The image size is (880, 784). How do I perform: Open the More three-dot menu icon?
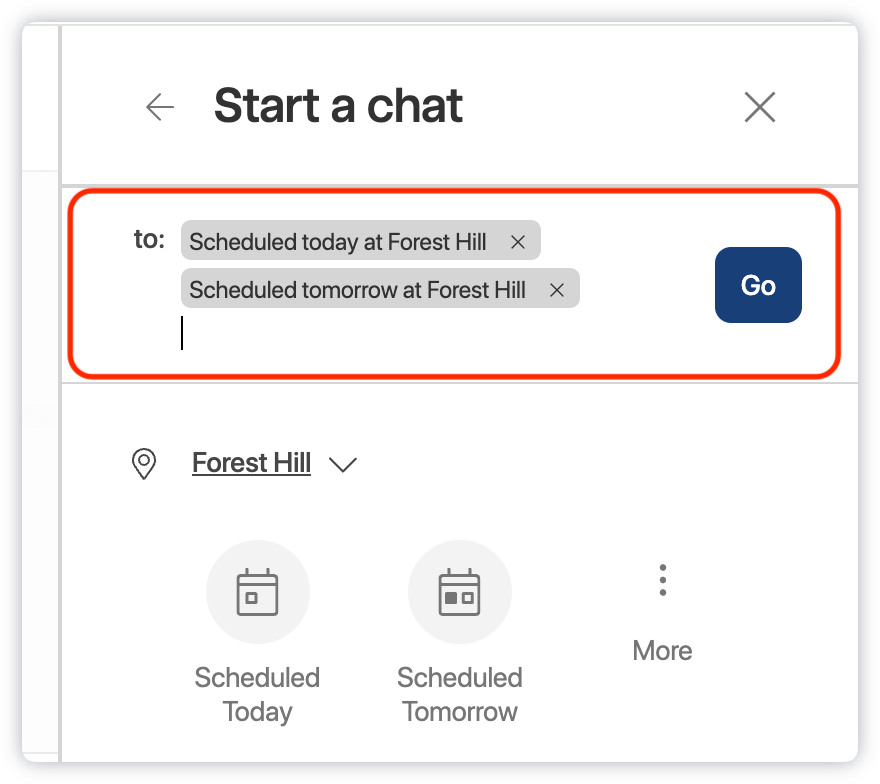coord(662,580)
